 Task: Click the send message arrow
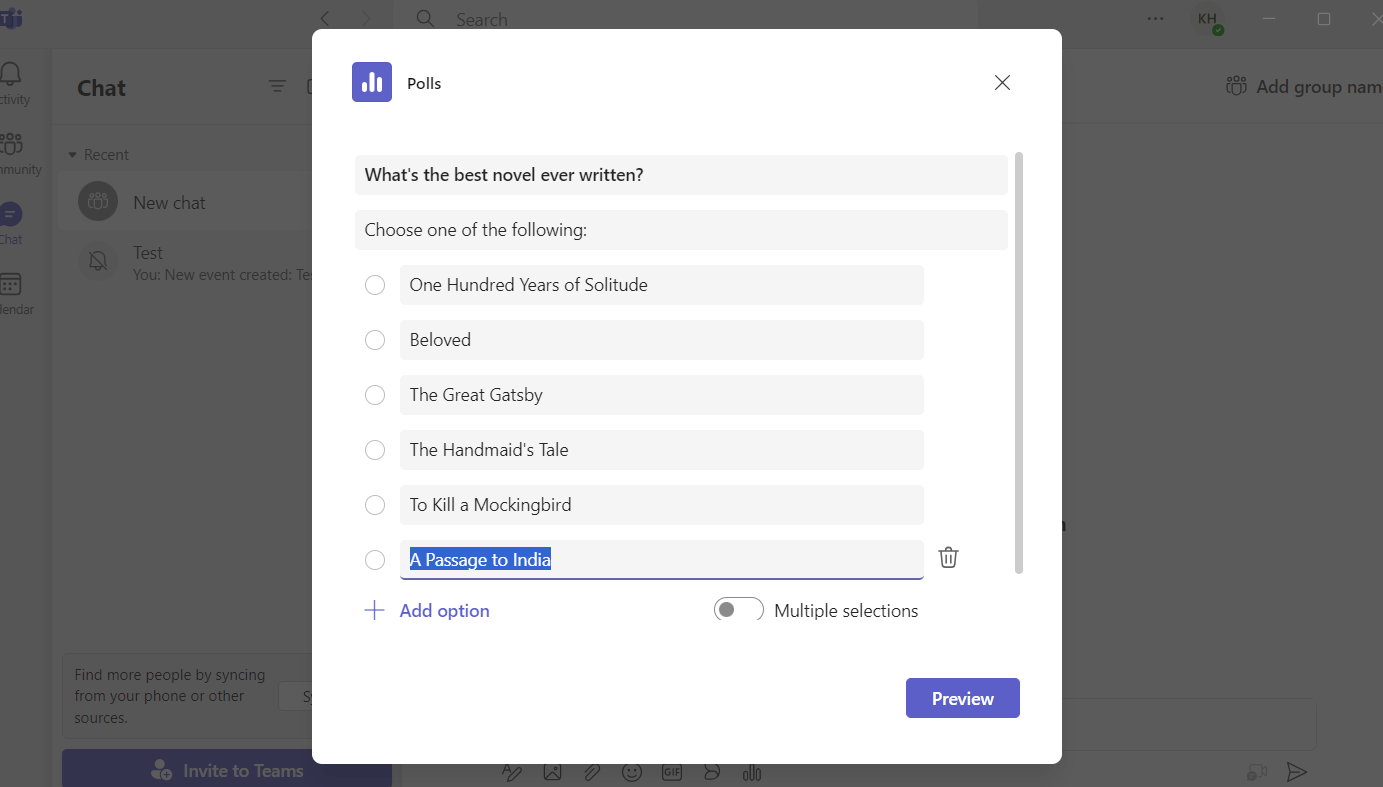point(1296,772)
